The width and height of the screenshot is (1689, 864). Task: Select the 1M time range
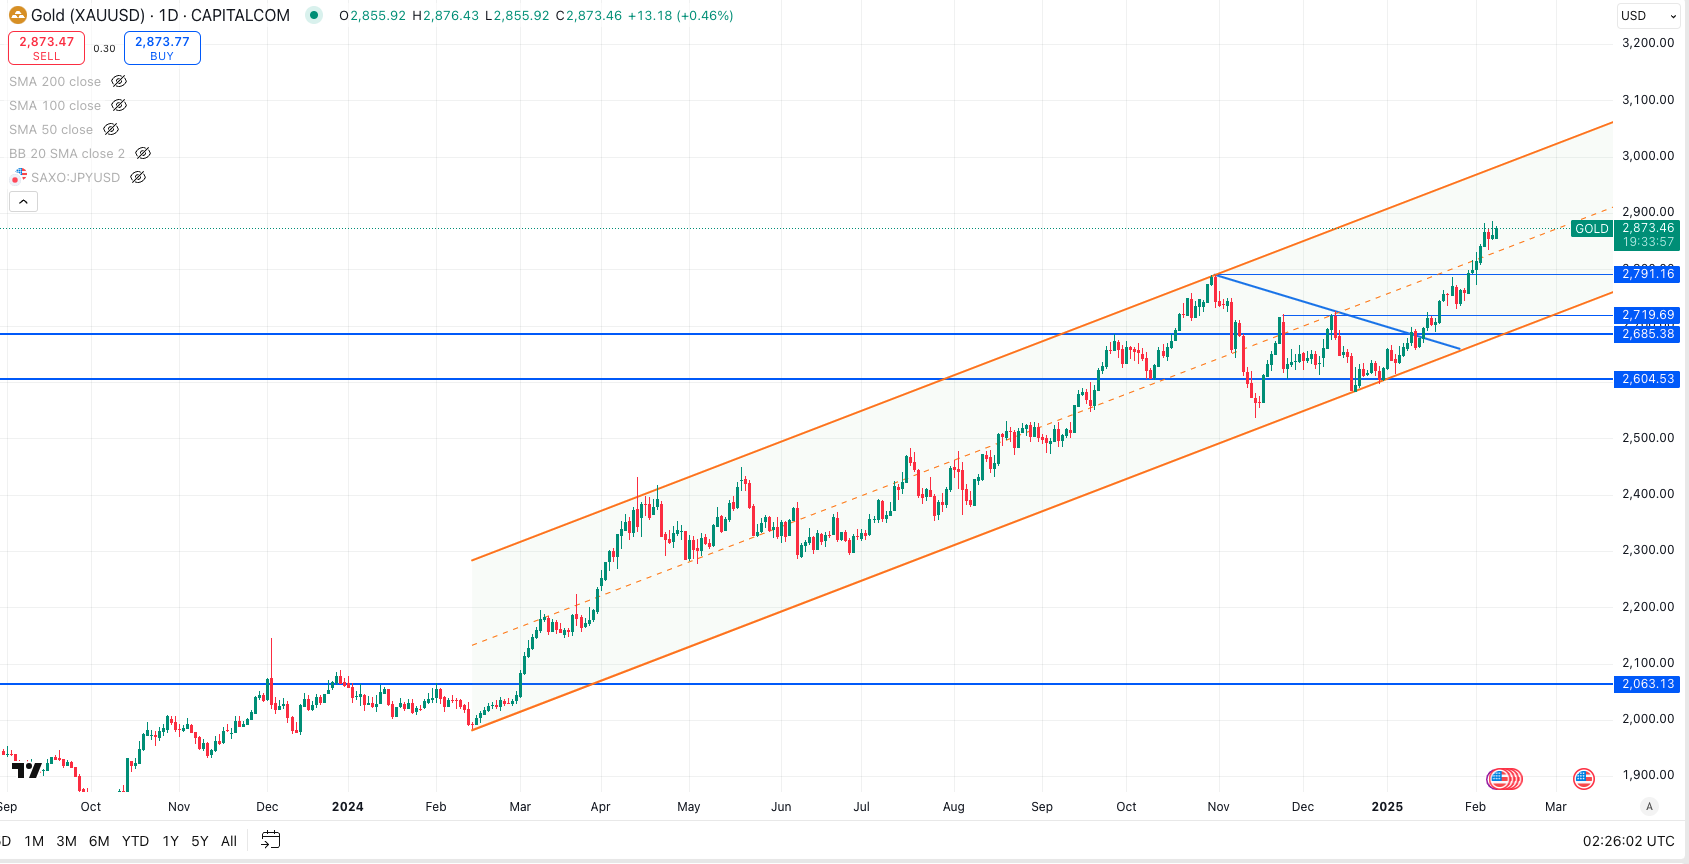coord(34,841)
